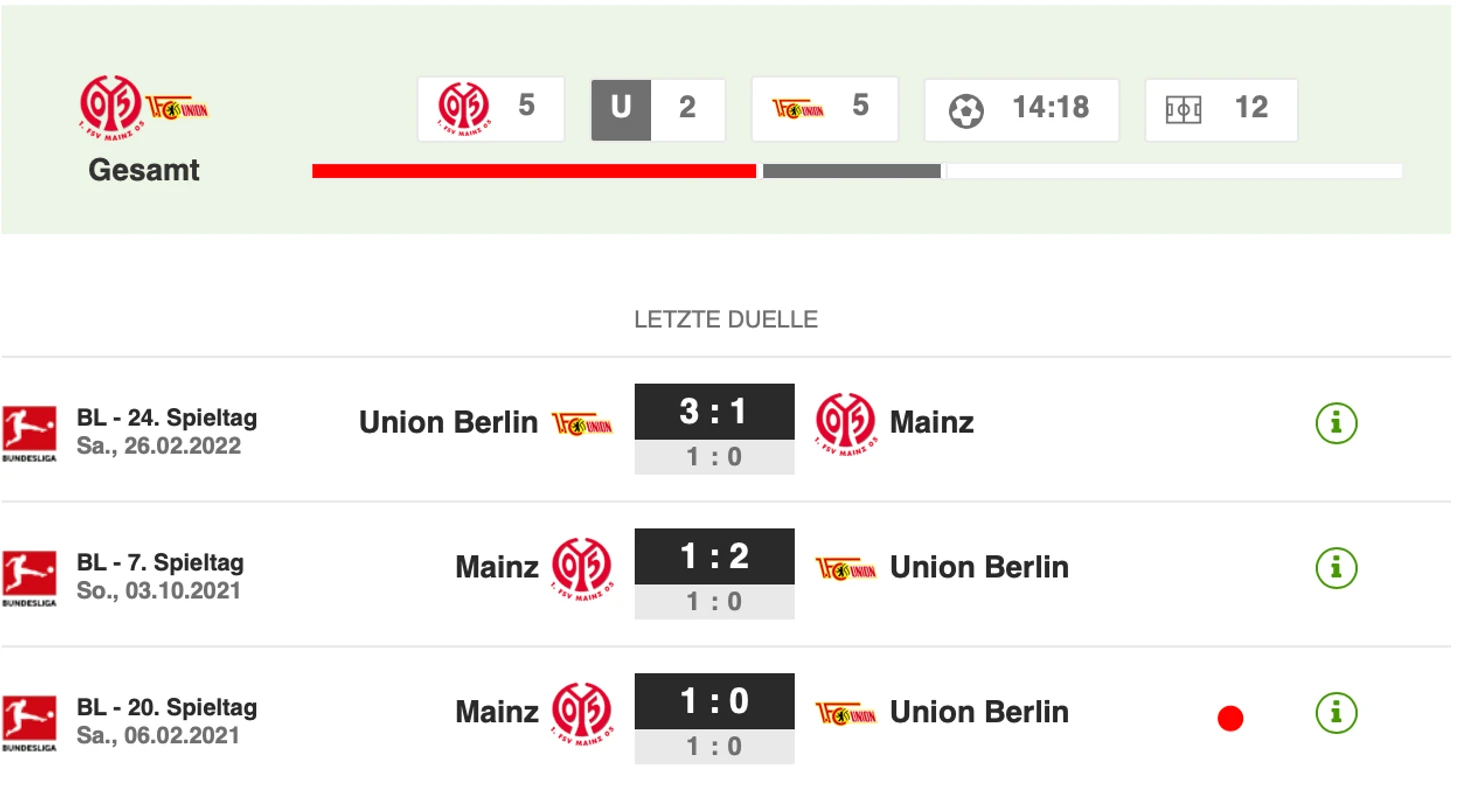1460x790 pixels.
Task: Click Bundesliga logo beside 20. Spieltag
Action: [30, 723]
